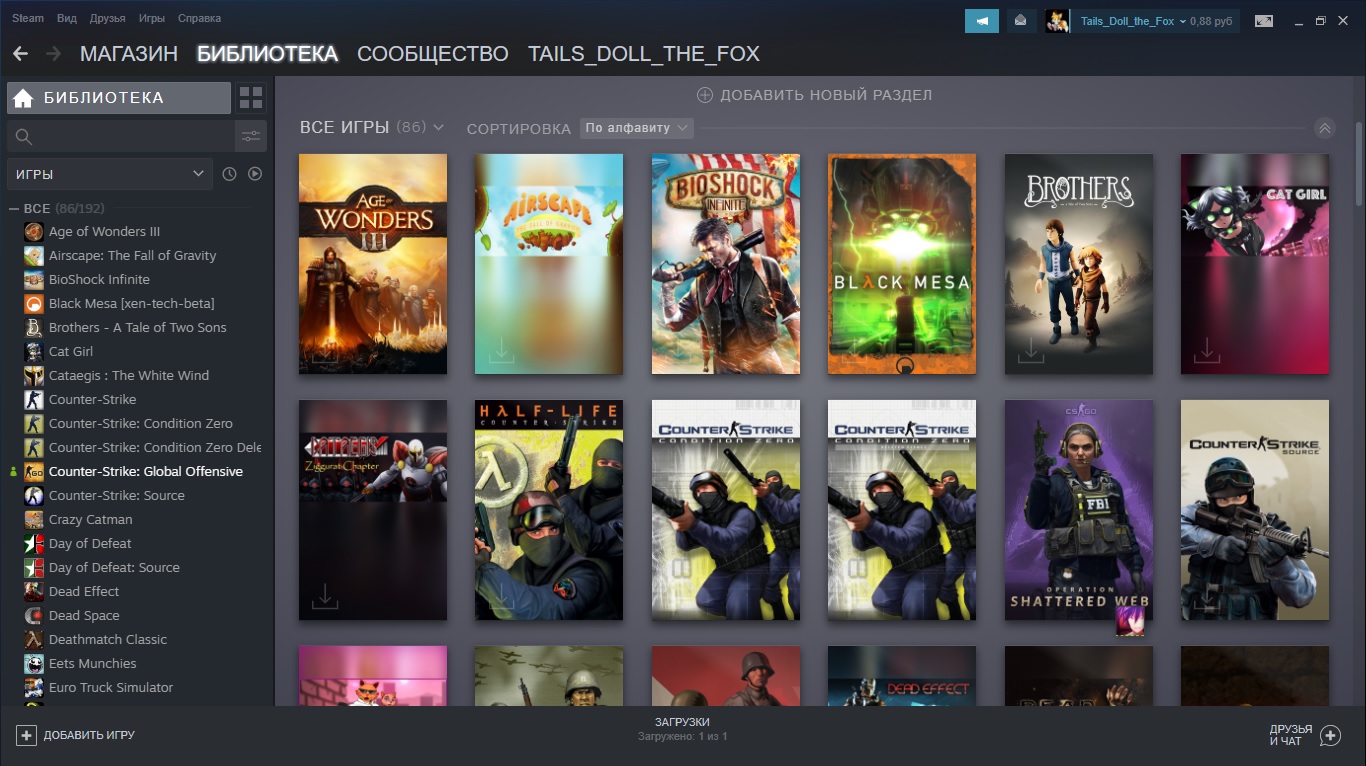This screenshot has width=1366, height=766.
Task: Click the back navigation arrow
Action: [20, 53]
